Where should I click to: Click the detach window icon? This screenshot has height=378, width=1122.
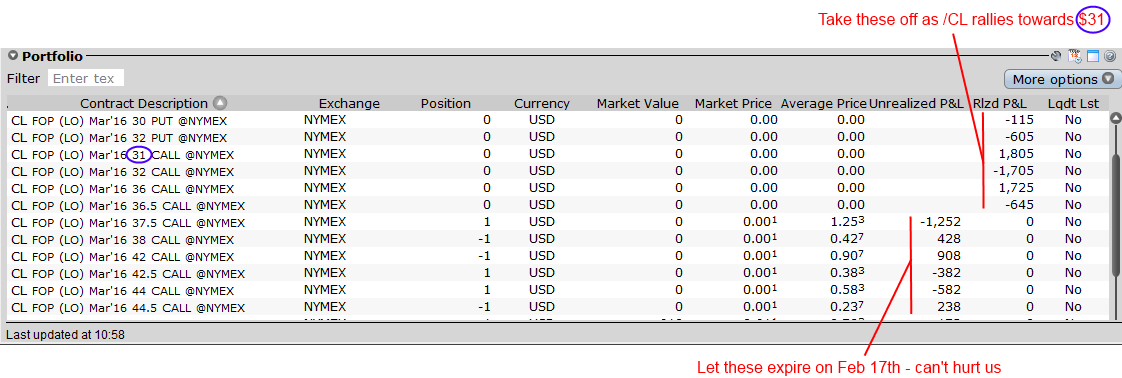(1093, 56)
